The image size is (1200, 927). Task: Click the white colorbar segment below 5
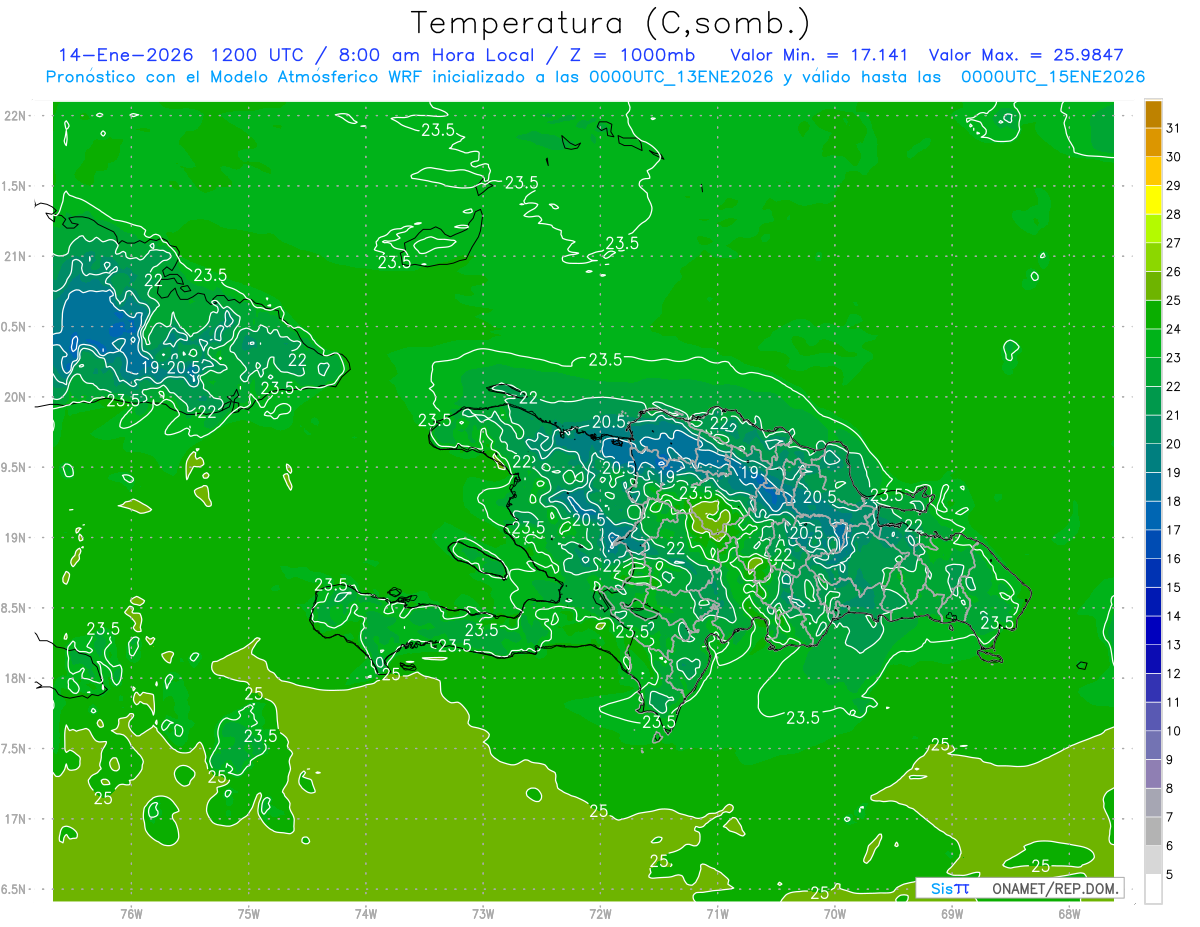click(x=1153, y=889)
